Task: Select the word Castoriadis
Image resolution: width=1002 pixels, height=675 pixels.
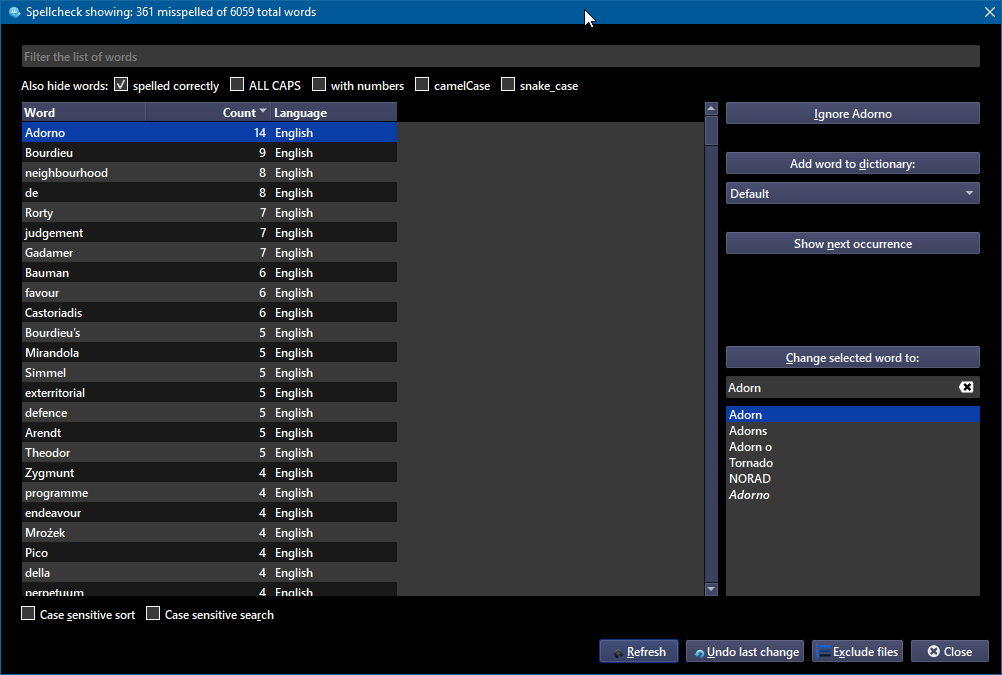Action: pyautogui.click(x=210, y=313)
